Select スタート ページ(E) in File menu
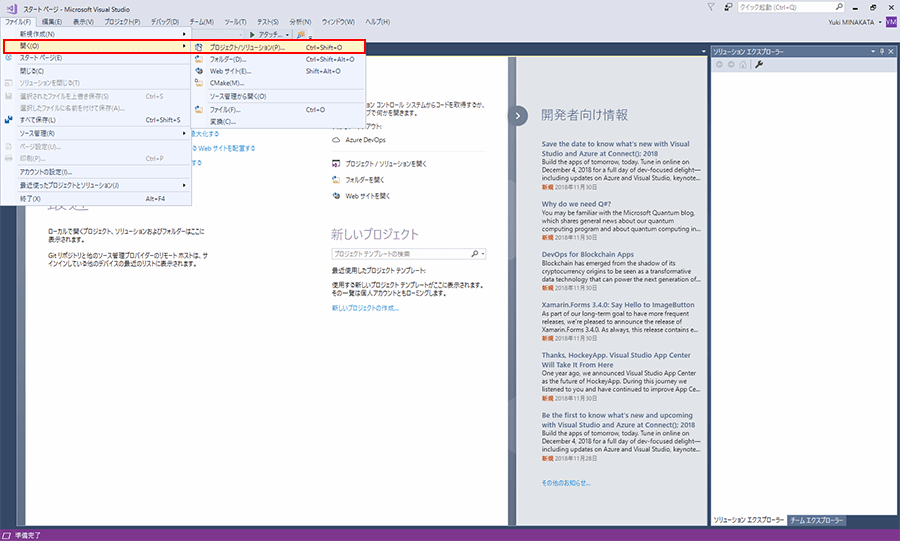900x541 pixels. coord(96,58)
